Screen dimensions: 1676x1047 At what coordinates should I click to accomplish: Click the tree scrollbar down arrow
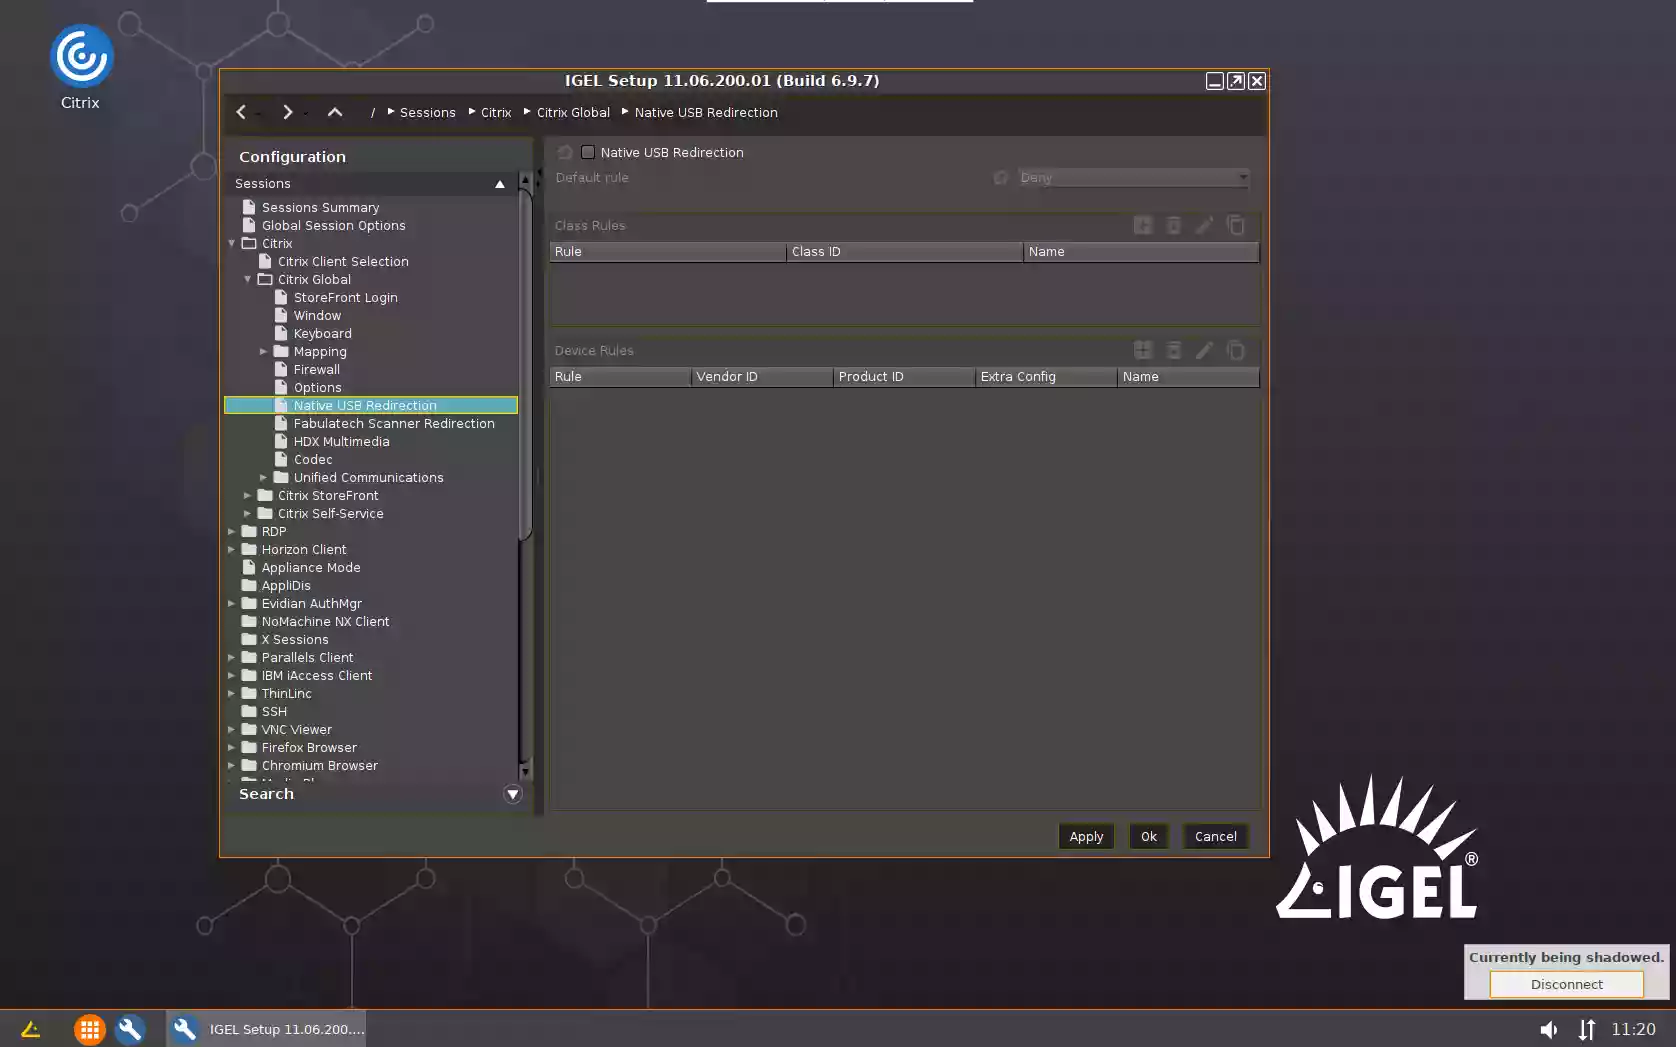point(525,771)
